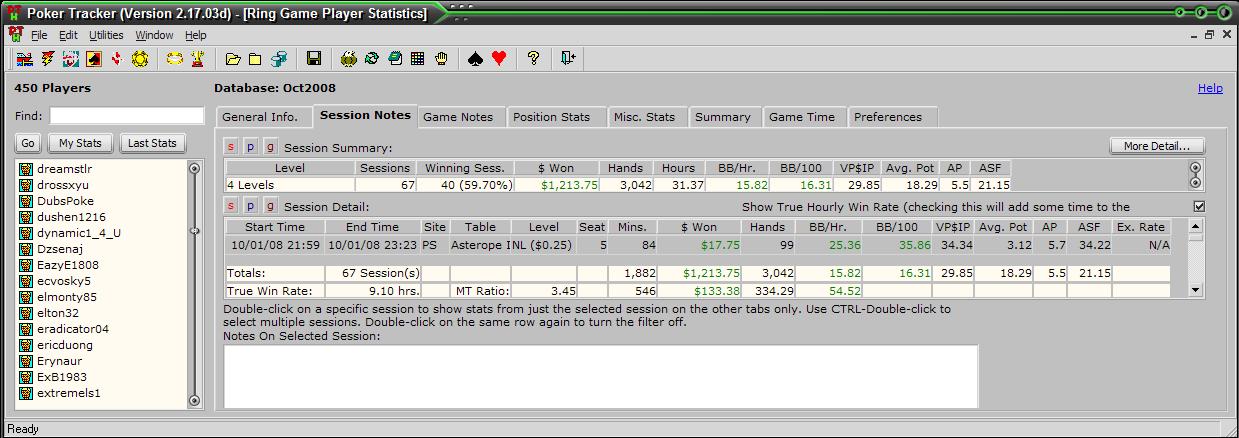This screenshot has width=1239, height=438.
Task: Click the exit door toolbar icon
Action: tap(568, 58)
